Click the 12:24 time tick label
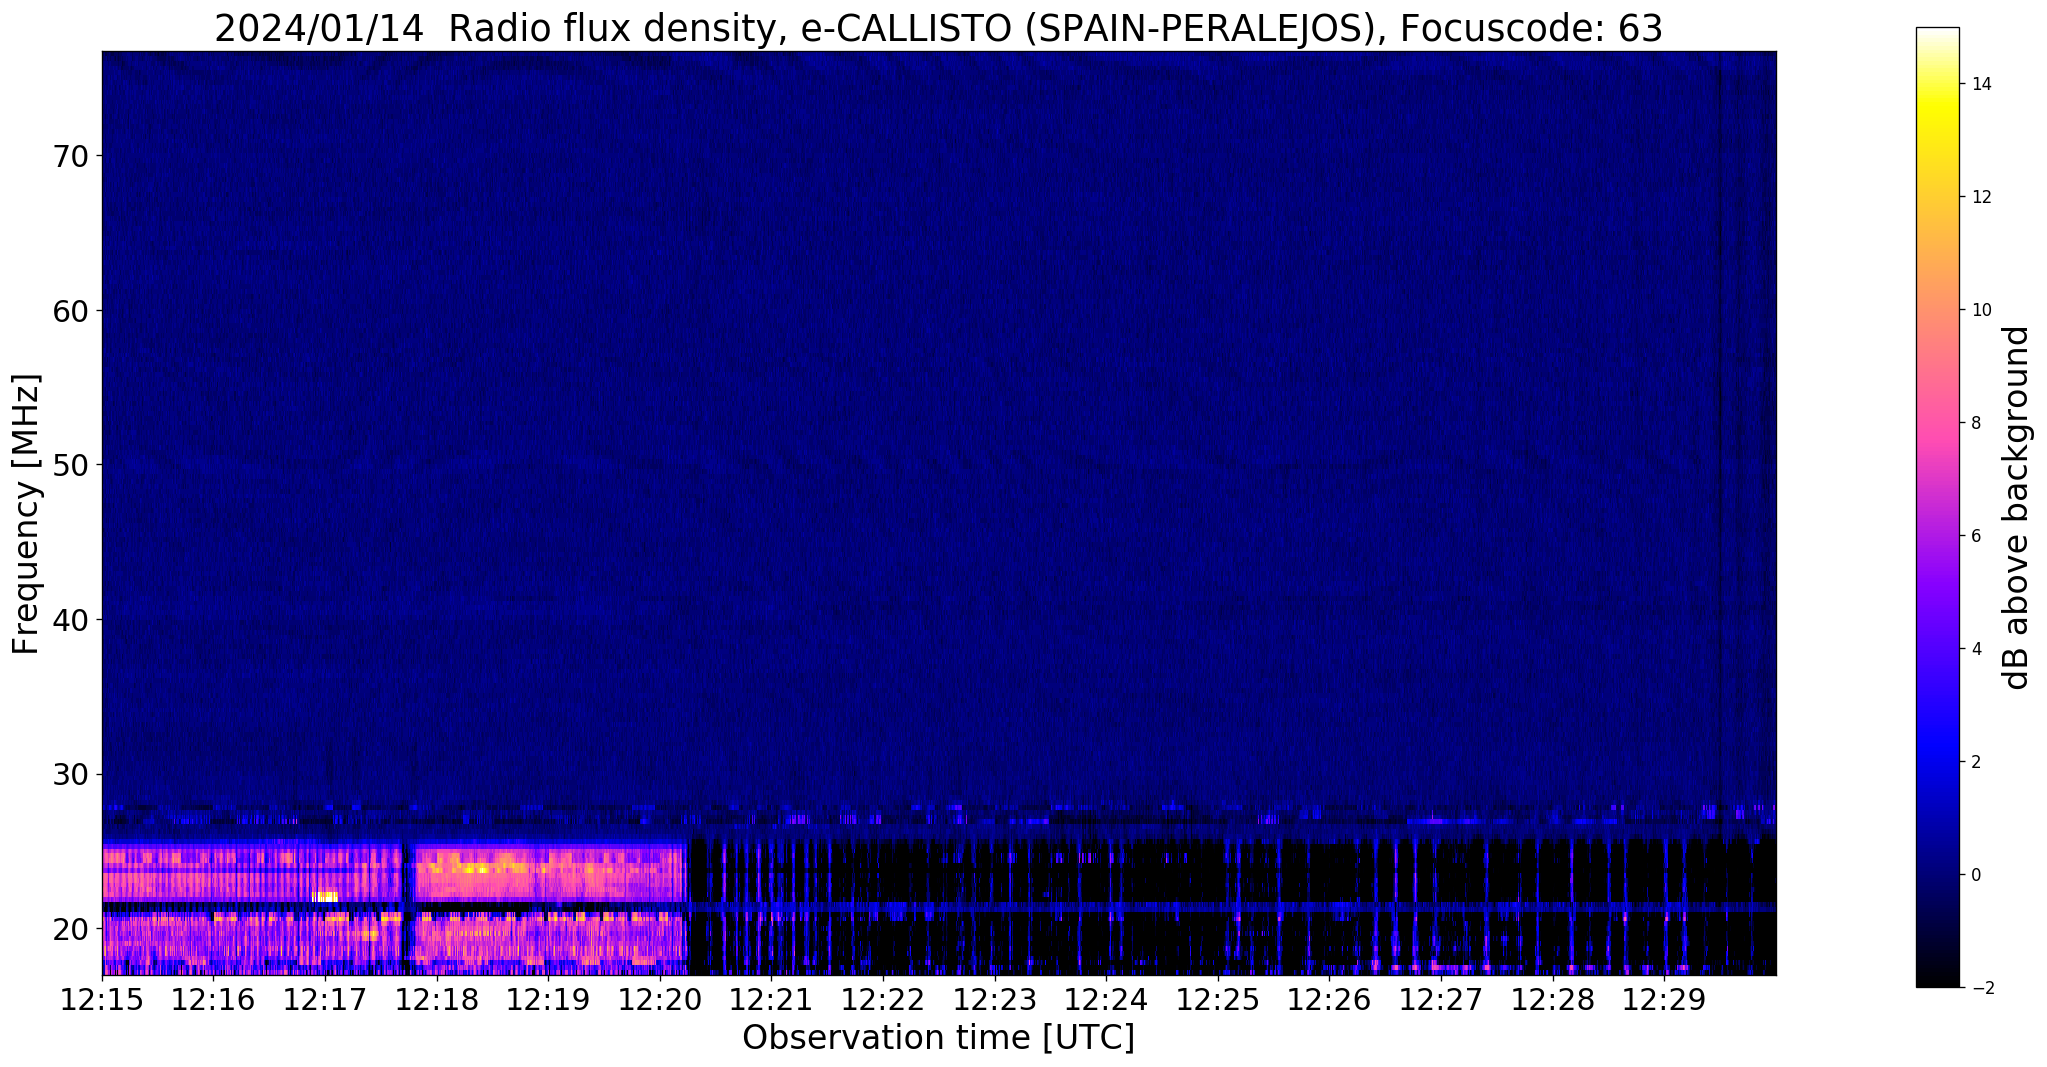Screen dimensions: 2047x1067 pos(1105,1000)
